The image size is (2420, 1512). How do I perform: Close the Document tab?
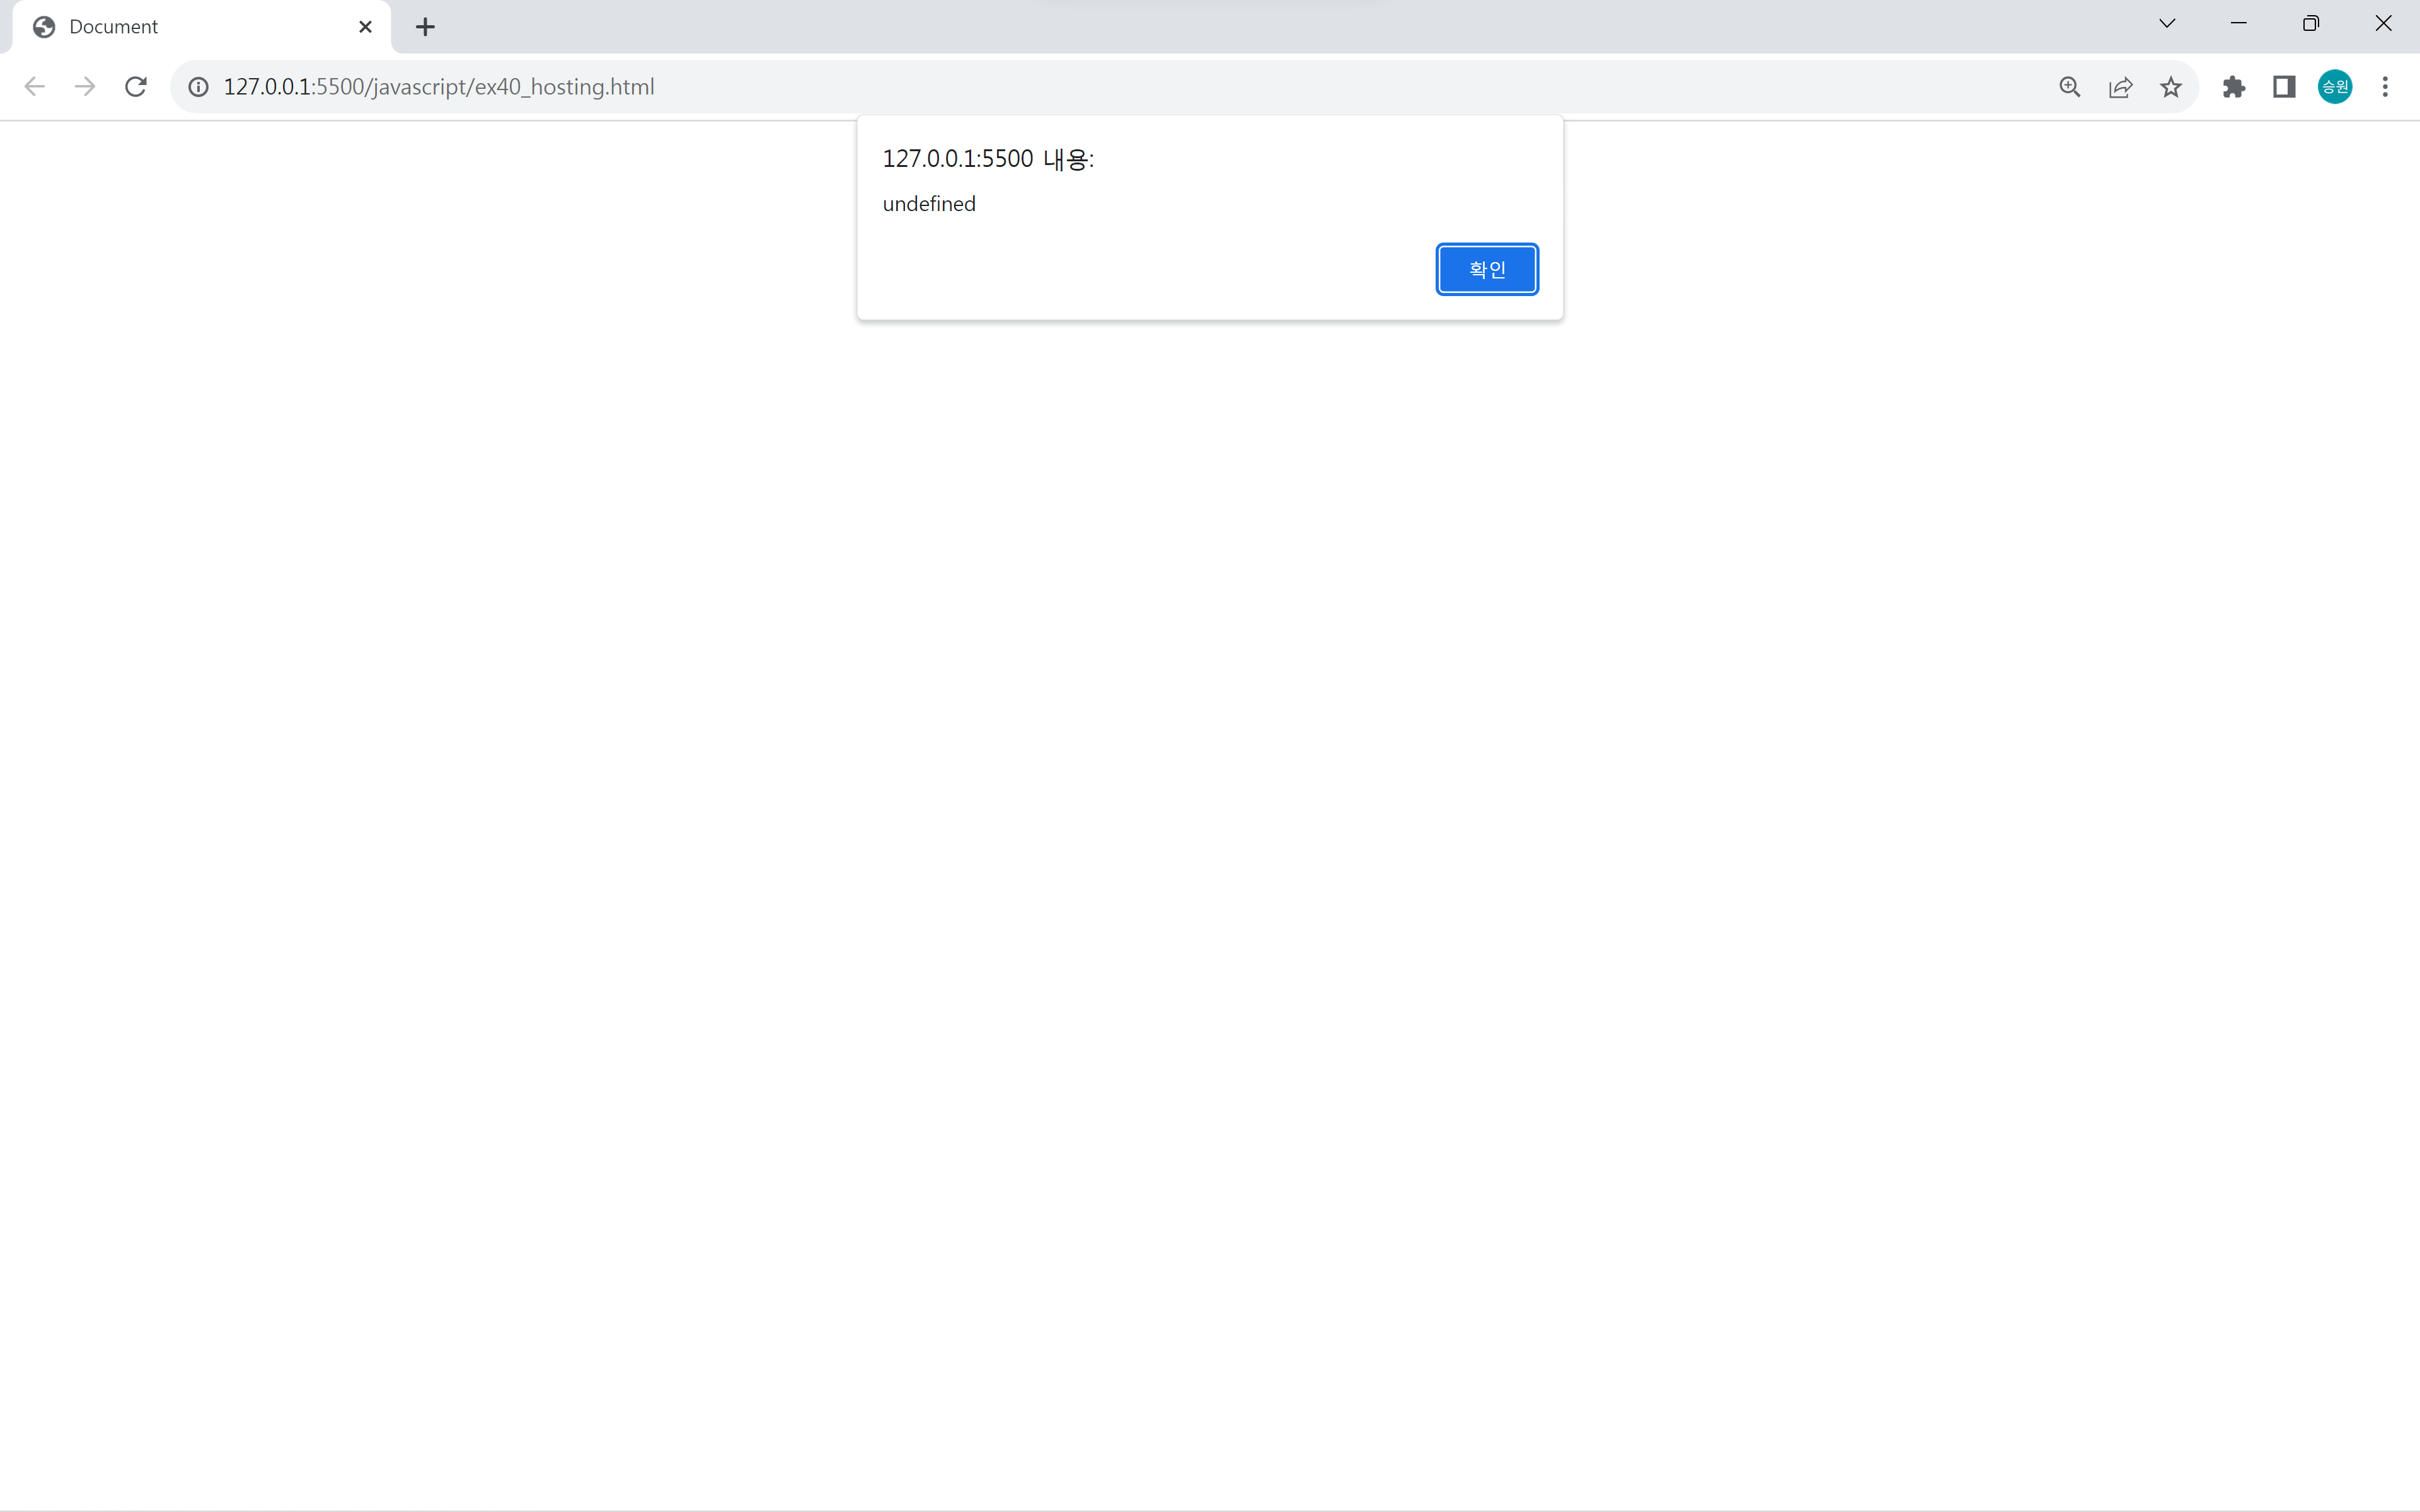(x=365, y=27)
